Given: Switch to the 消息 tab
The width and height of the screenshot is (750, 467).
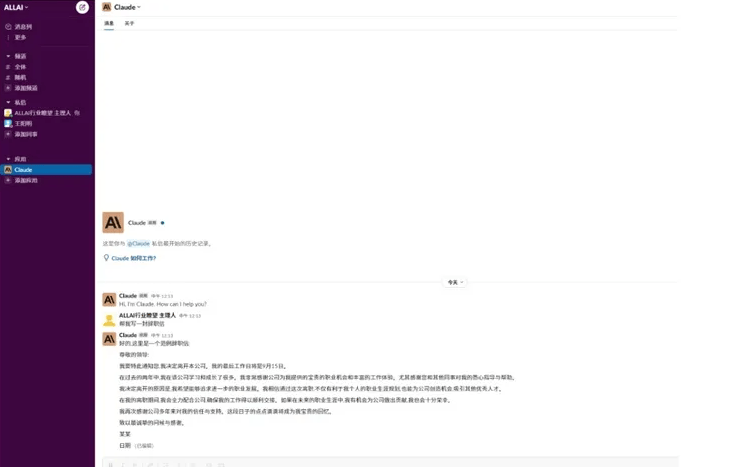Looking at the screenshot, I should (x=109, y=23).
